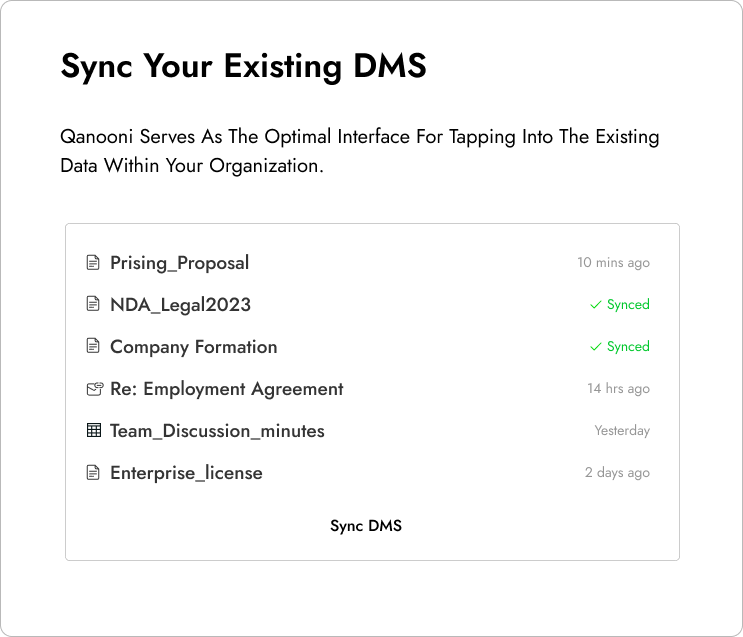Click the email icon for Employment Agreement
The image size is (743, 637).
pyautogui.click(x=95, y=389)
